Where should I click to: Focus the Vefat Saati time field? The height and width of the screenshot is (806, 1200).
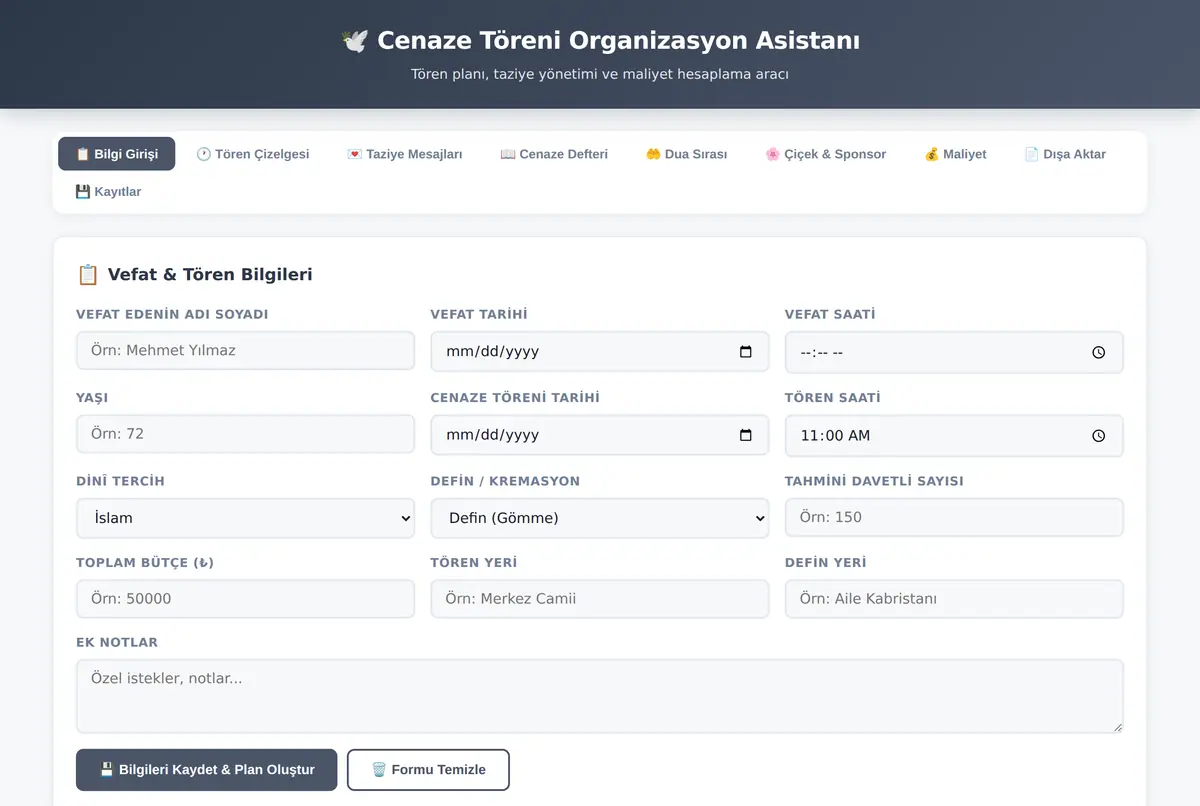click(954, 352)
